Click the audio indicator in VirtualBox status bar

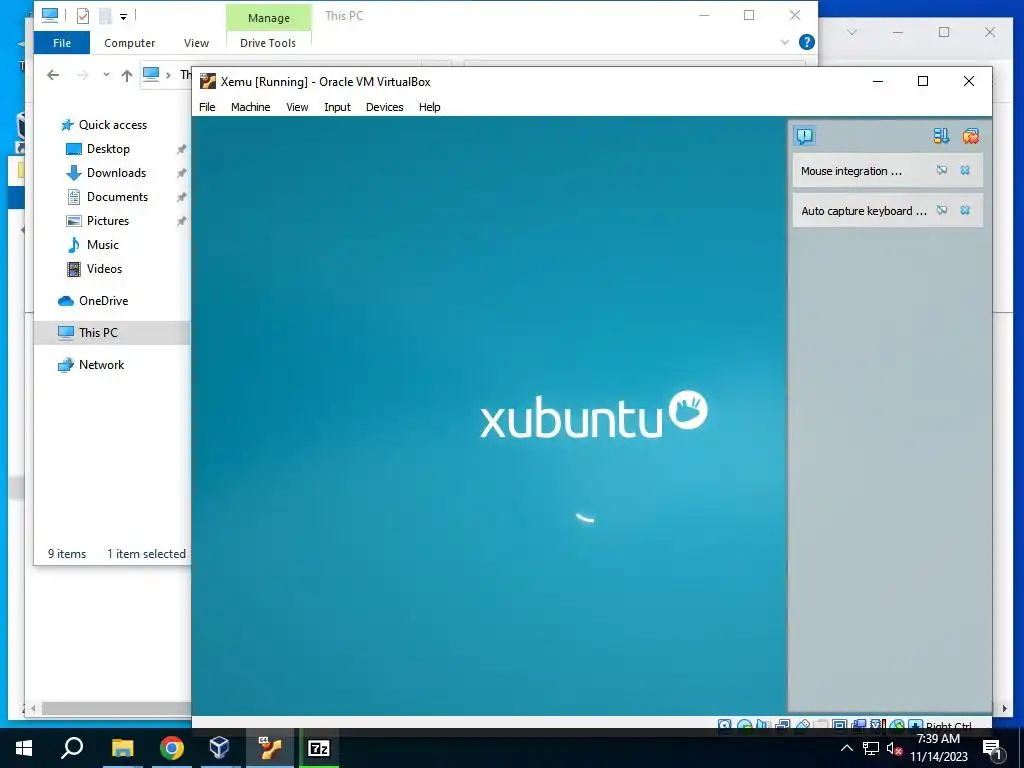click(762, 724)
